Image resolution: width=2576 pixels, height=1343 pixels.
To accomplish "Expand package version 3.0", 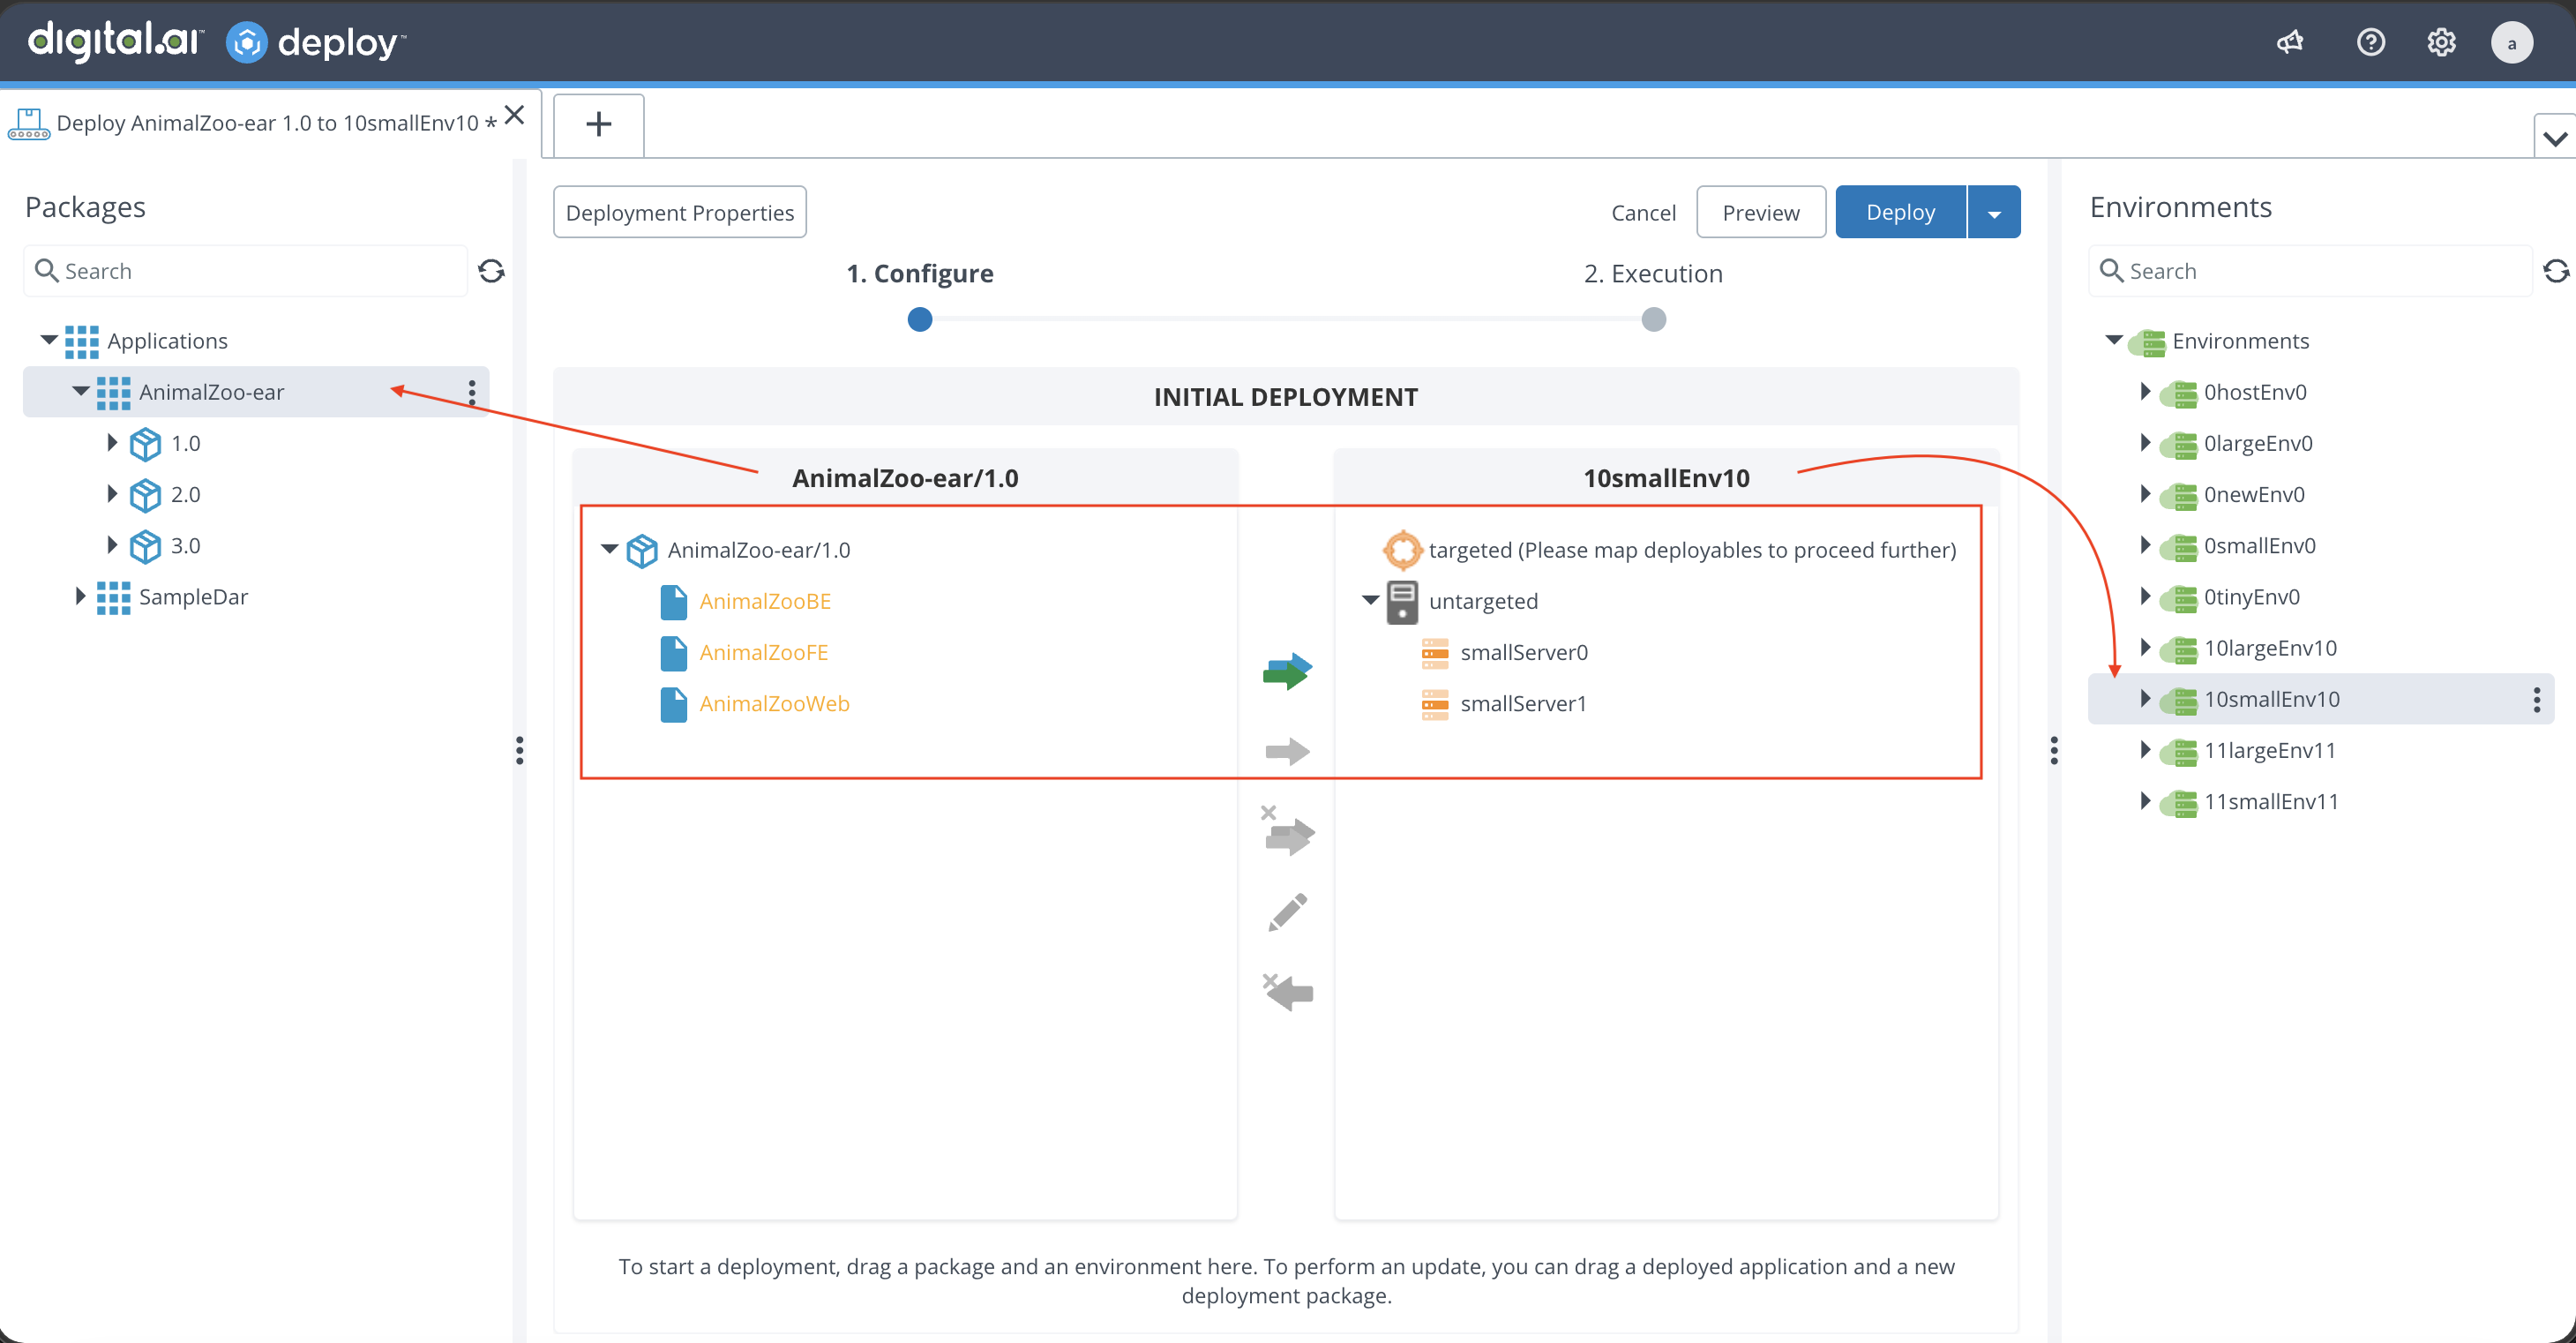I will (x=112, y=544).
